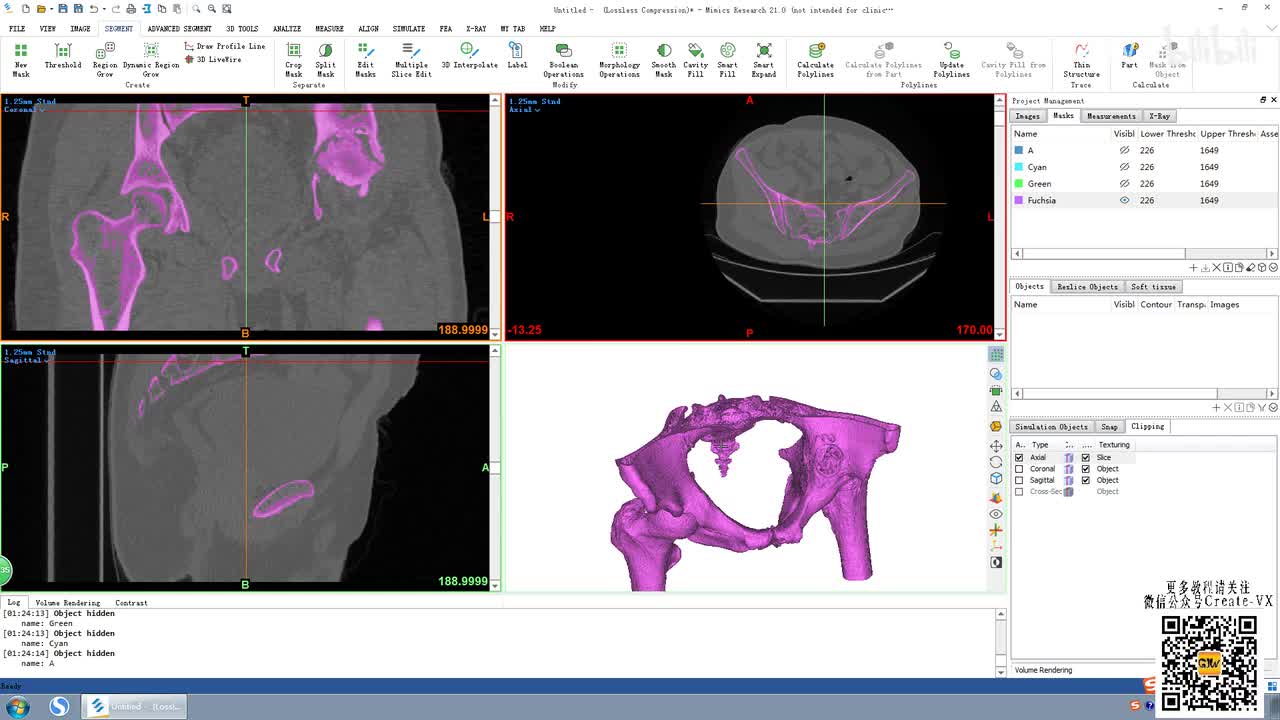This screenshot has height=720, width=1280.
Task: Launch Dynamic Region Grow
Action: (151, 59)
